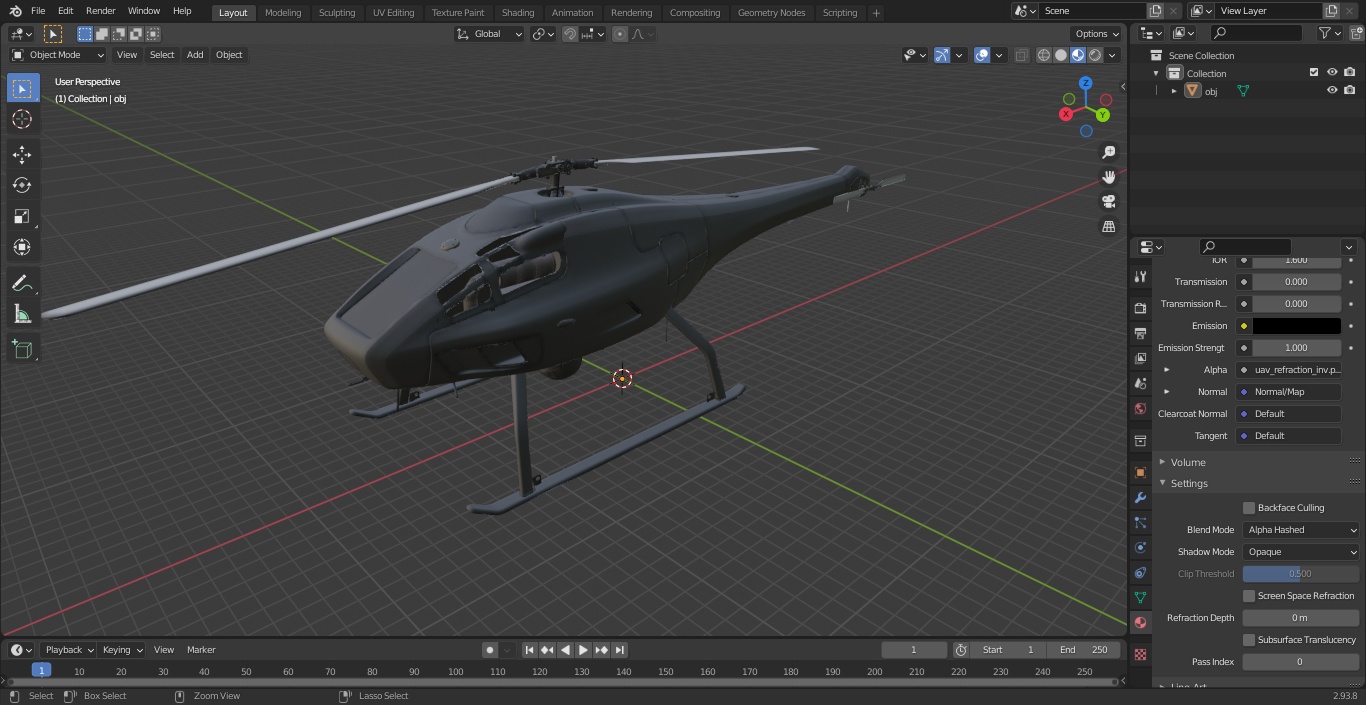Open World Properties tab

coord(1140,409)
